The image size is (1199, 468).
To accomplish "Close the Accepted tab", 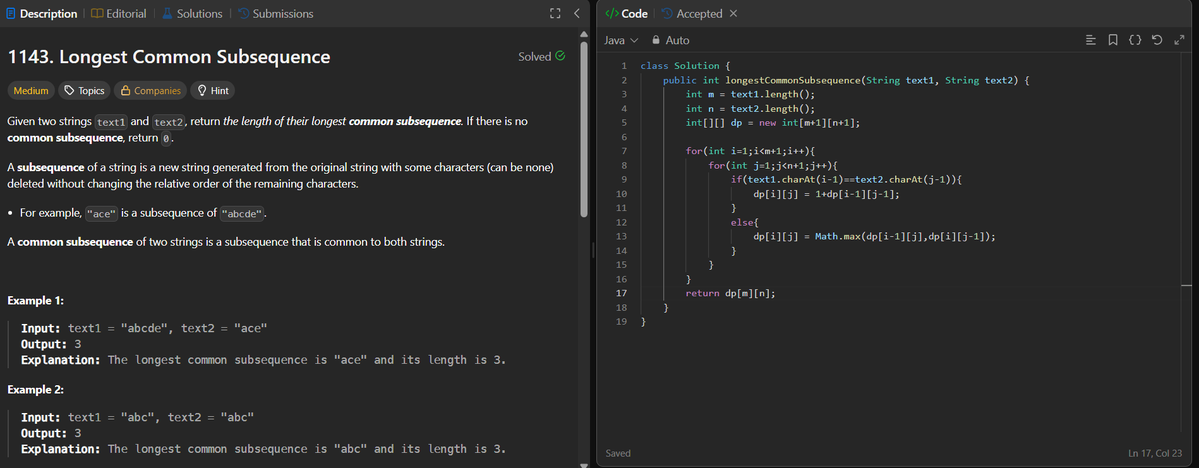I will [733, 14].
